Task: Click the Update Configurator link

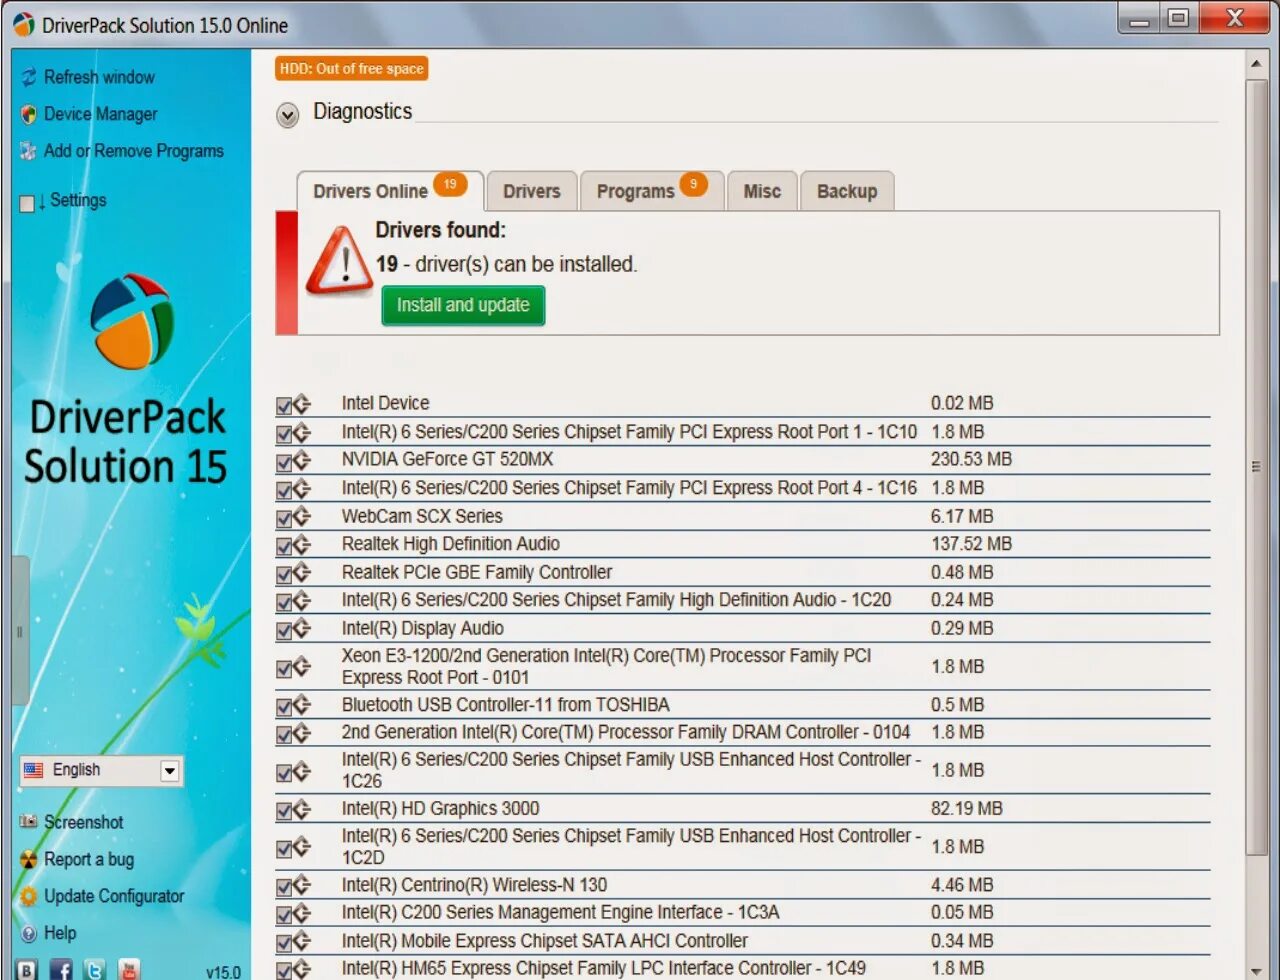Action: tap(114, 896)
